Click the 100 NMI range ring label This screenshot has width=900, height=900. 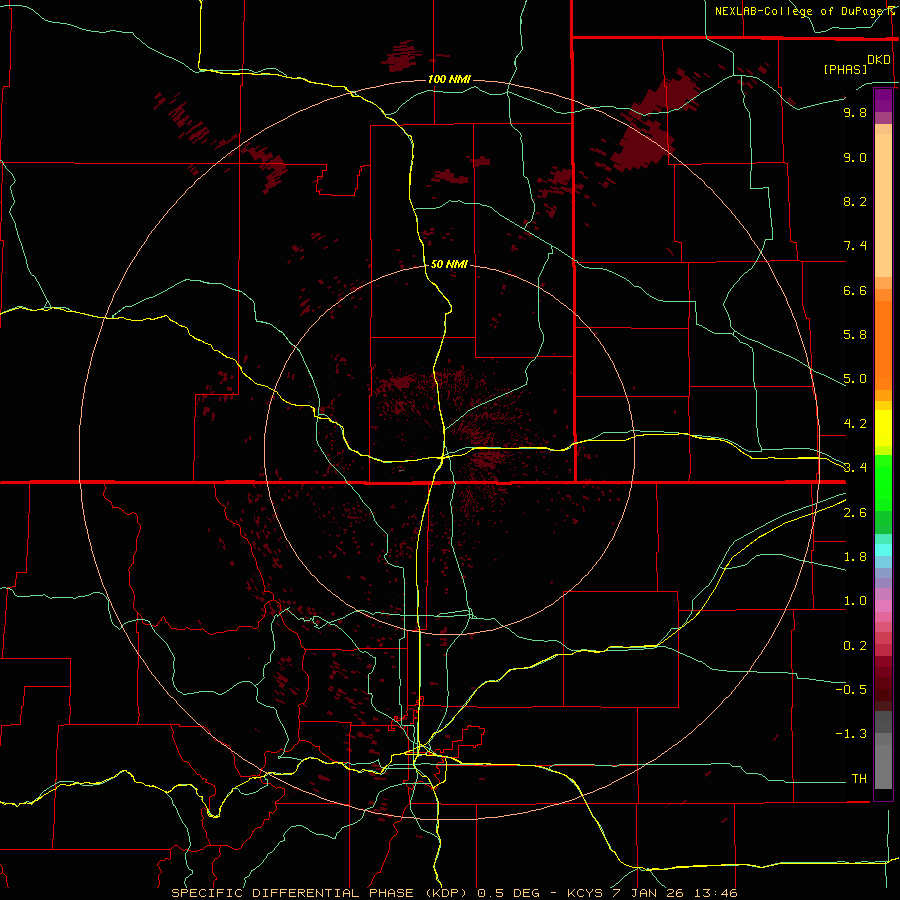pyautogui.click(x=449, y=79)
